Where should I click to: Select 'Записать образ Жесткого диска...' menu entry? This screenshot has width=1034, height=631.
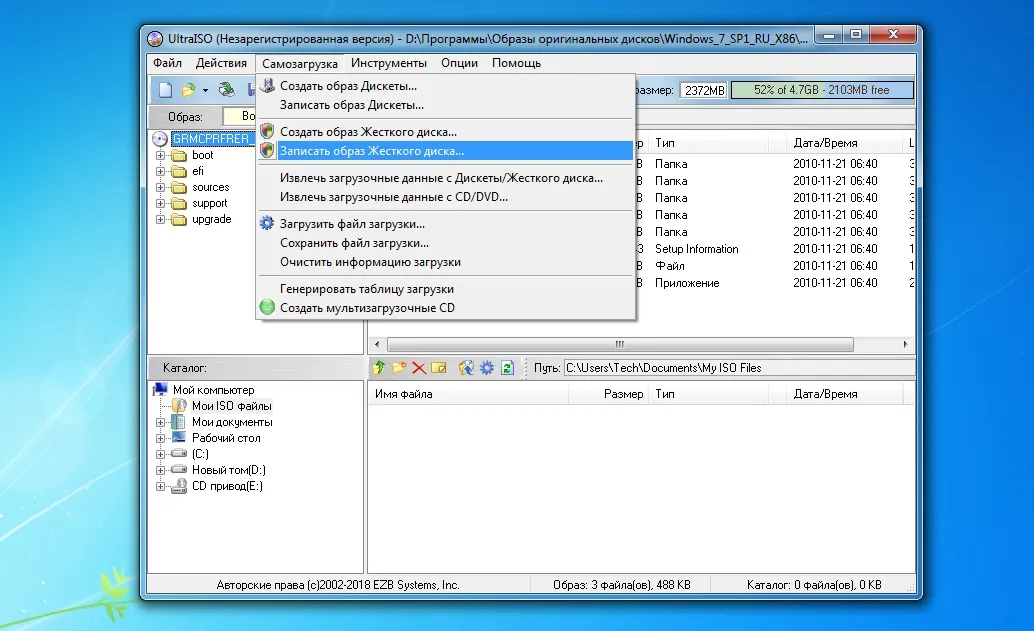pos(371,150)
